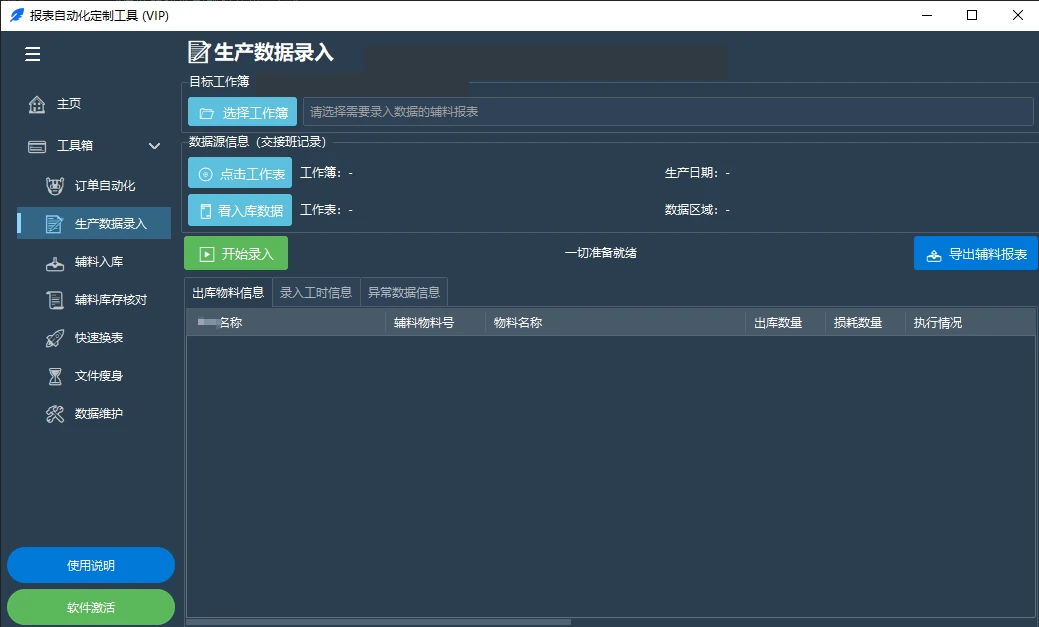Image resolution: width=1039 pixels, height=627 pixels.
Task: Click the 数据区域 label
Action: [x=692, y=209]
